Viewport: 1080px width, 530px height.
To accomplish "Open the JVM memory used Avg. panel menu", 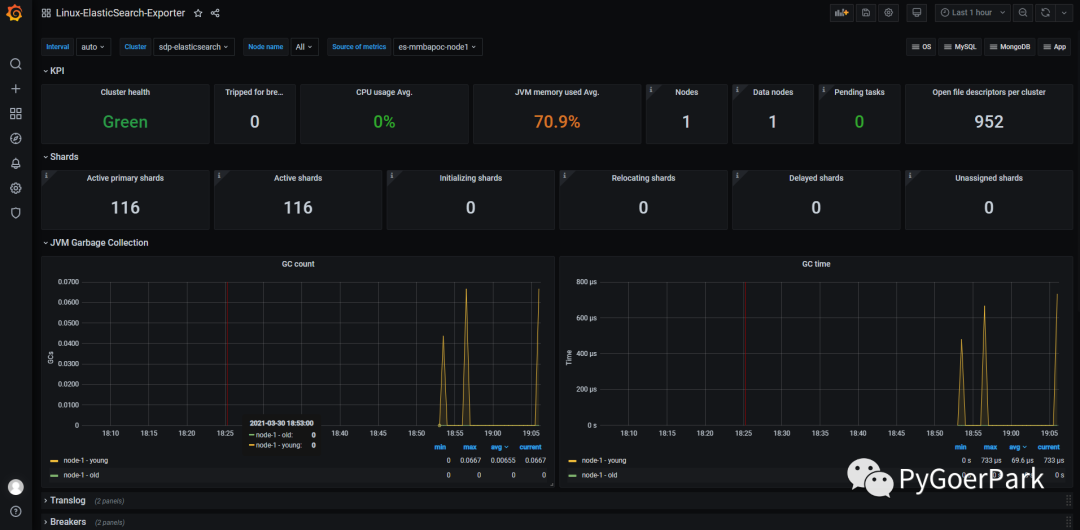I will pos(557,92).
